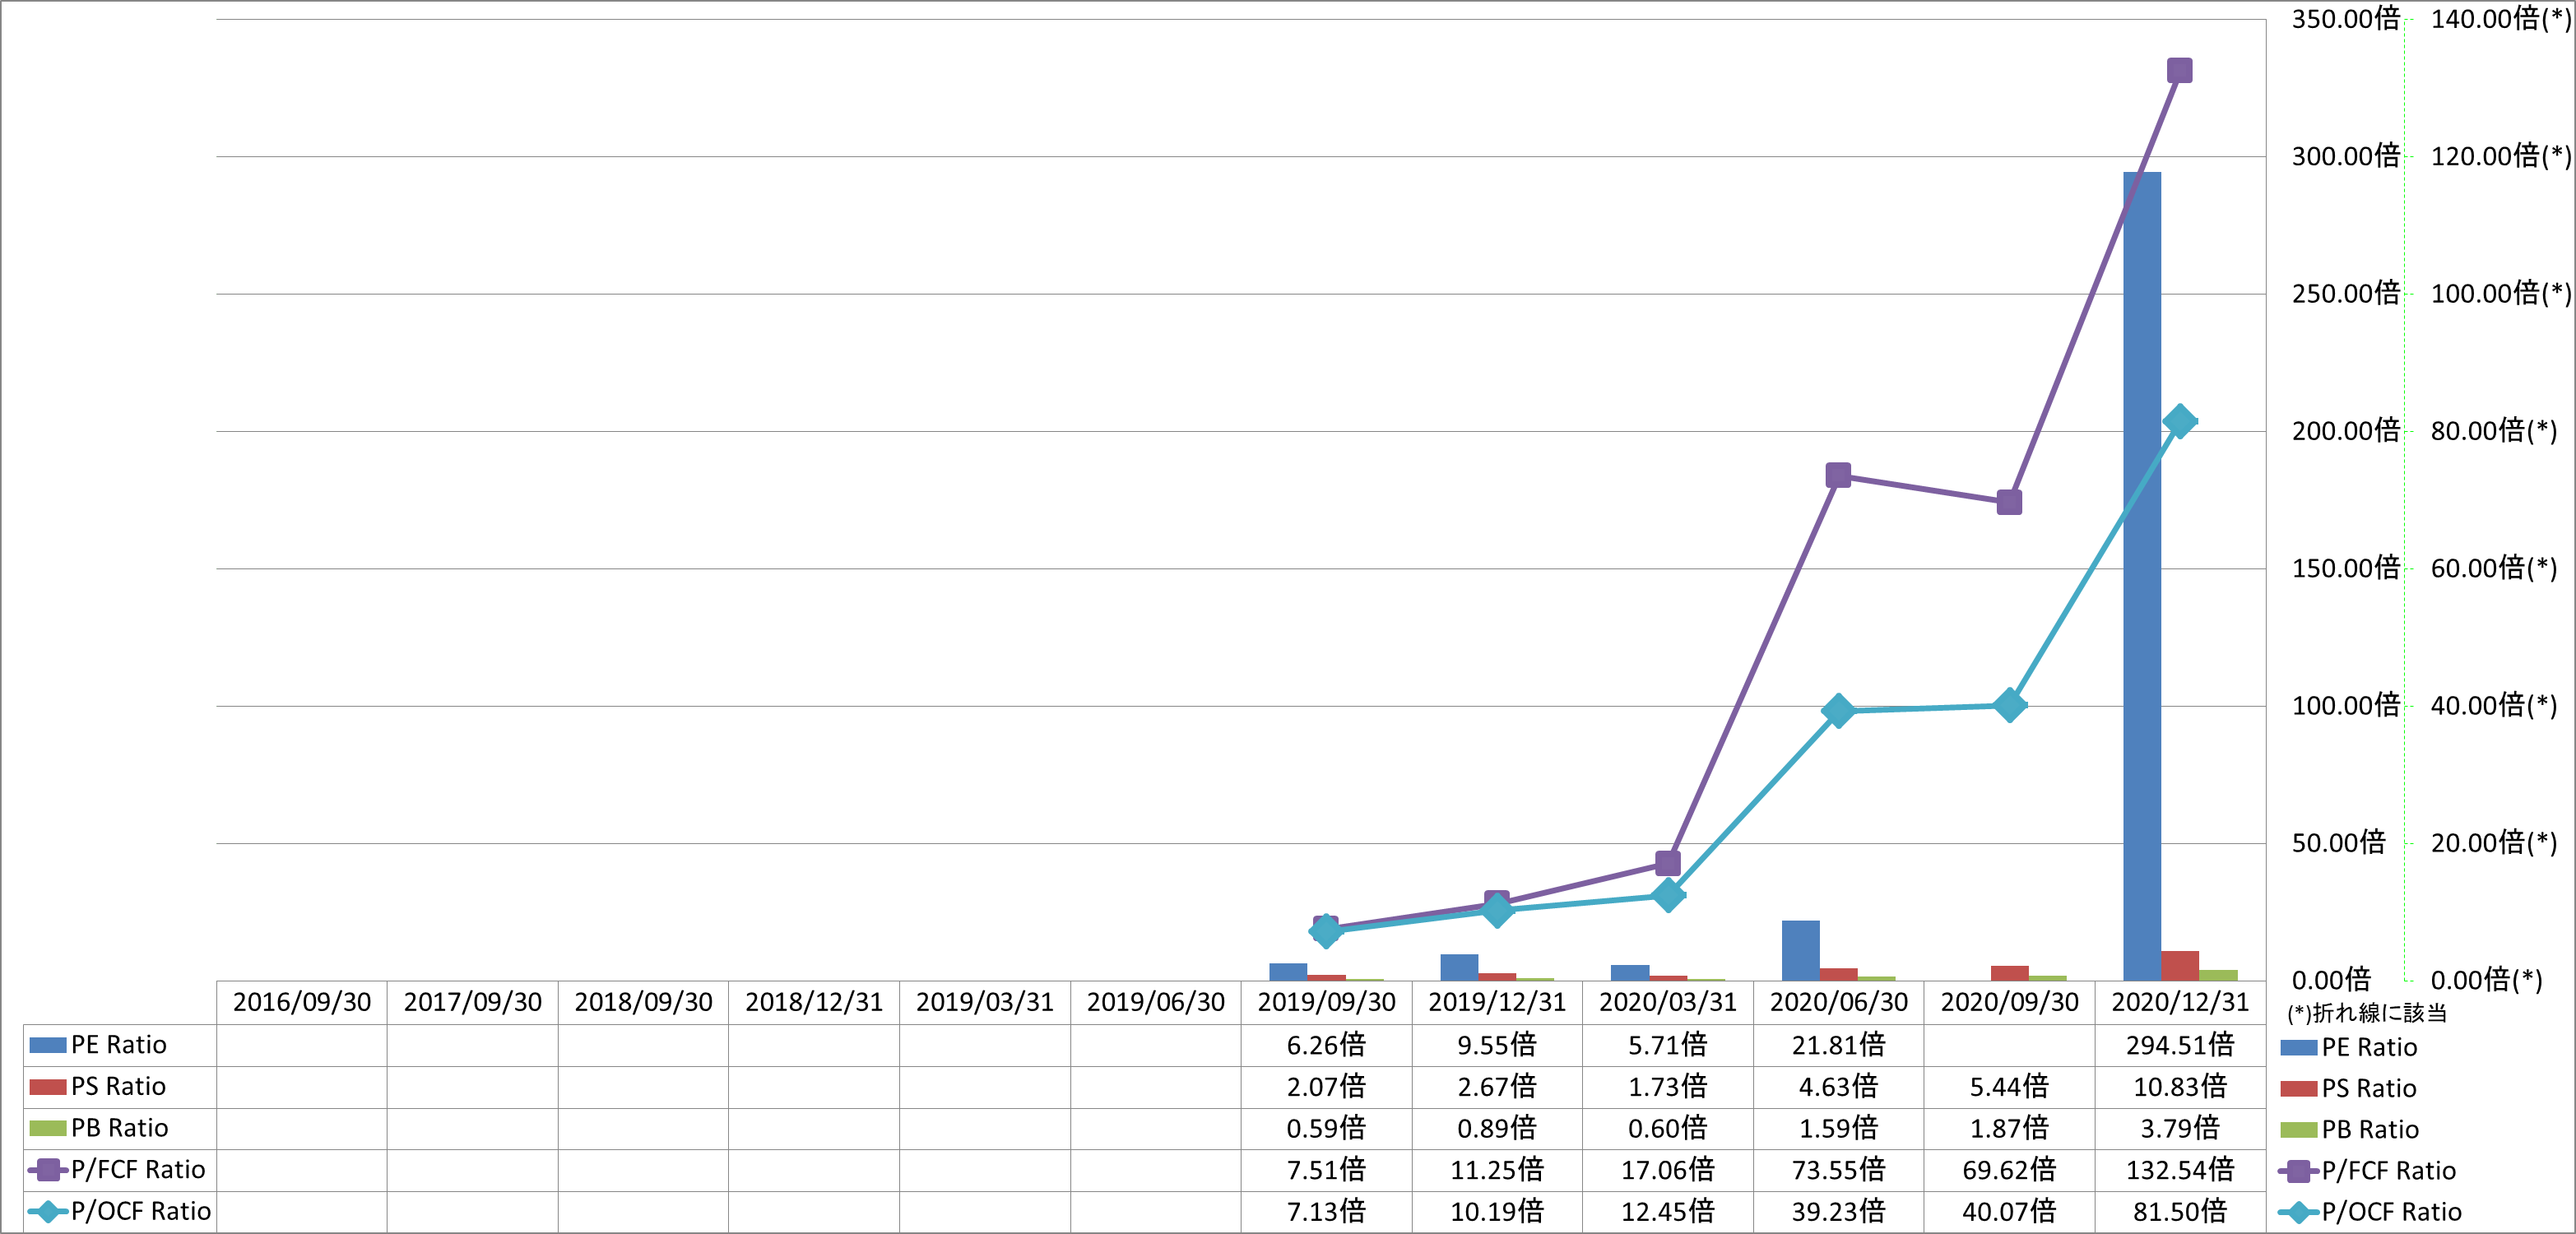This screenshot has height=1234, width=2576.
Task: Click the 140.00倍(*) secondary axis label
Action: pos(2500,19)
